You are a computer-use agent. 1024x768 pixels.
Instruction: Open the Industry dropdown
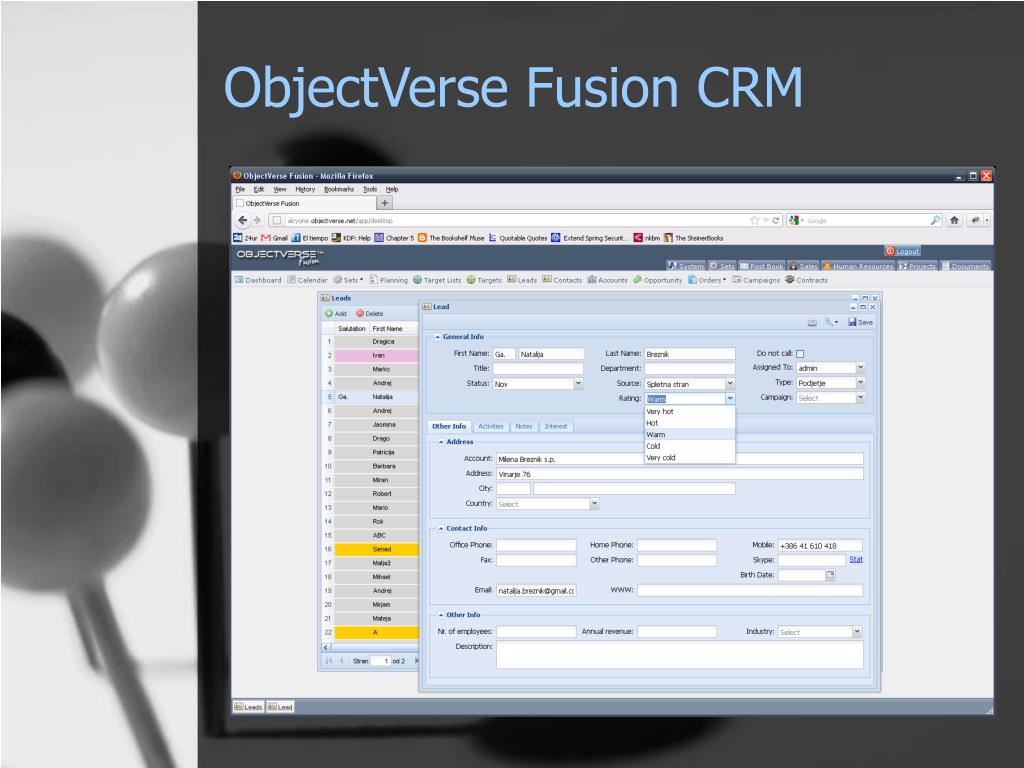pyautogui.click(x=857, y=632)
